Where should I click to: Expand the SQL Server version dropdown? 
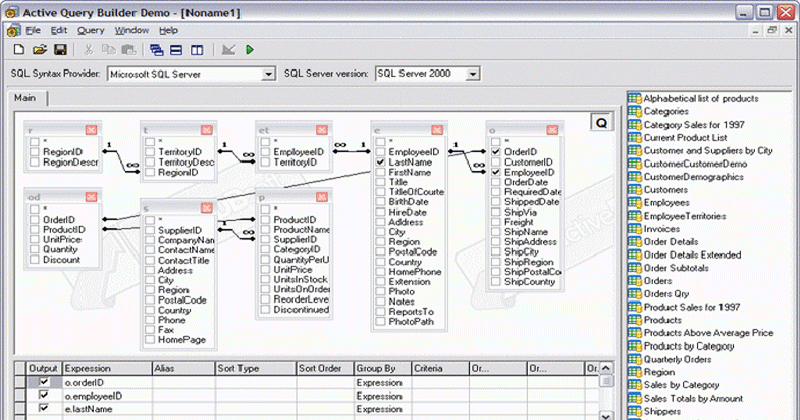(472, 74)
